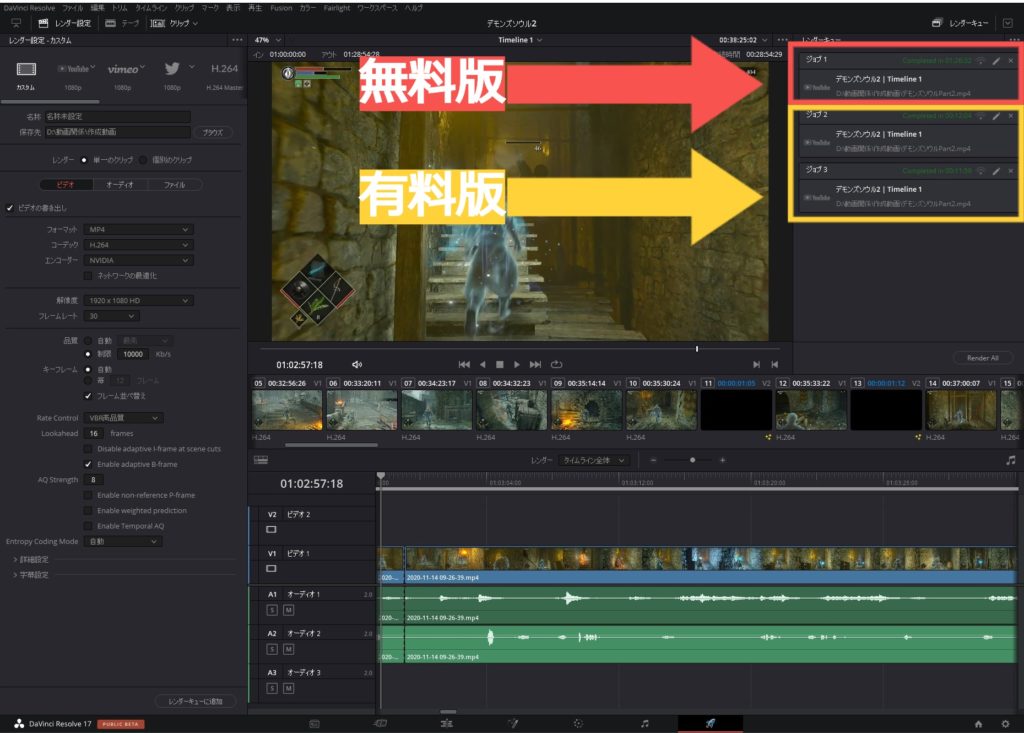The image size is (1024, 733).
Task: Enable Network Optimization checkbox
Action: click(x=88, y=276)
